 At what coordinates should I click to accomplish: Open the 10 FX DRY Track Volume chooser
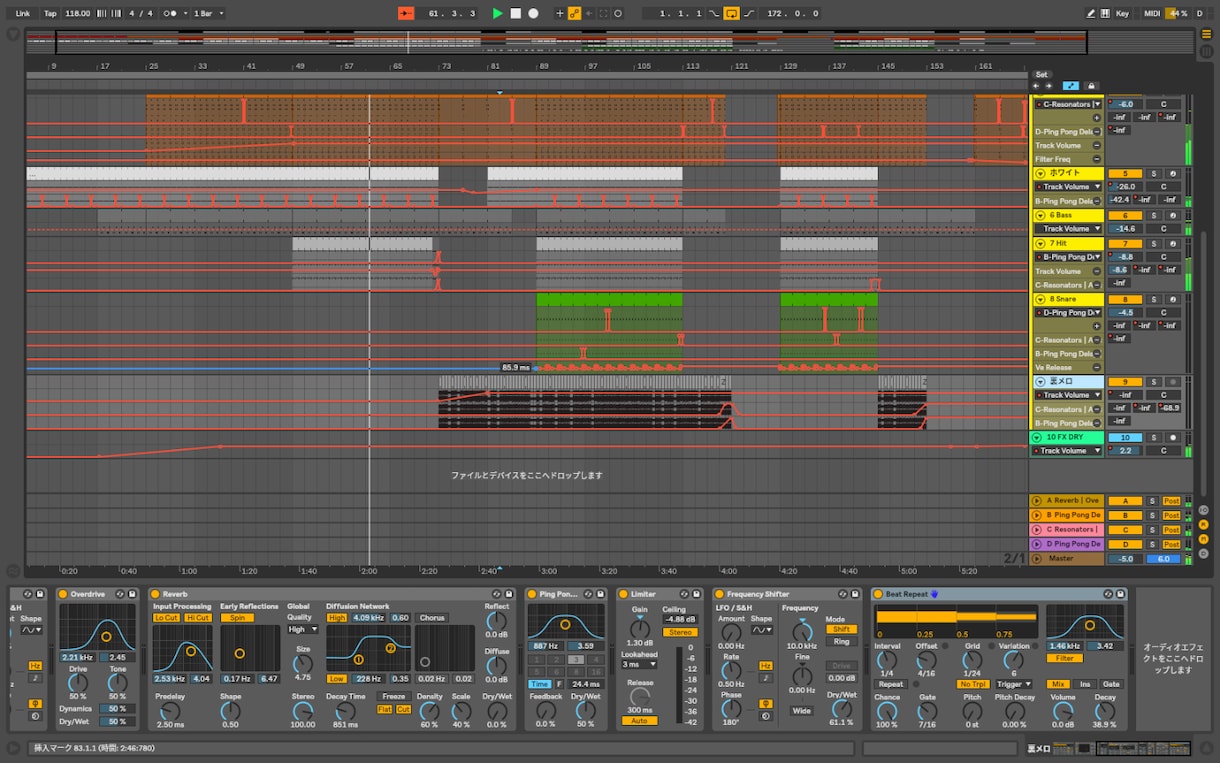pos(1068,450)
